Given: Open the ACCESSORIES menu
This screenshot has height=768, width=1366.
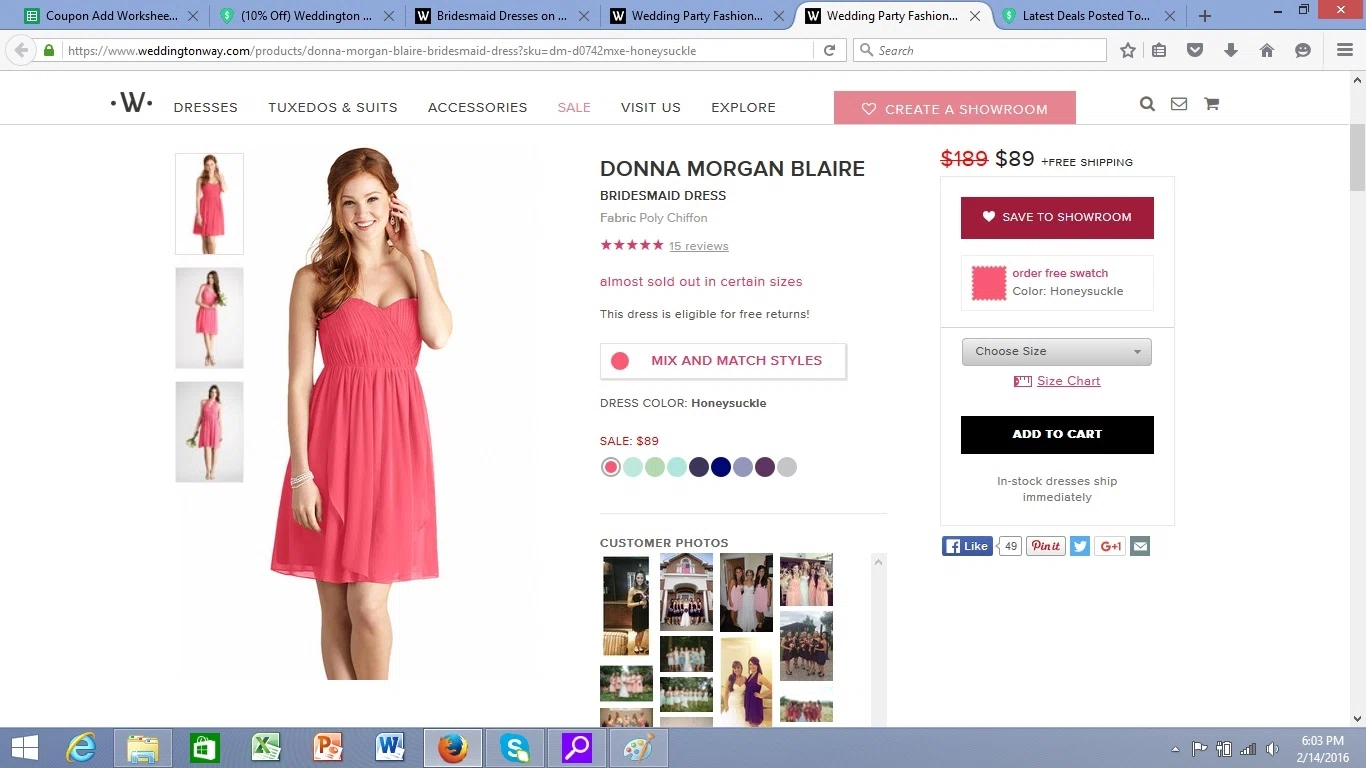Looking at the screenshot, I should tap(477, 107).
